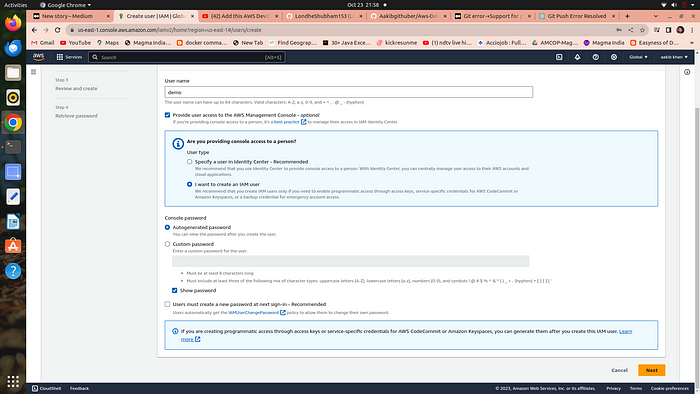Open the Gmail bookmark
Viewport: 700px width, 394px height.
point(43,43)
